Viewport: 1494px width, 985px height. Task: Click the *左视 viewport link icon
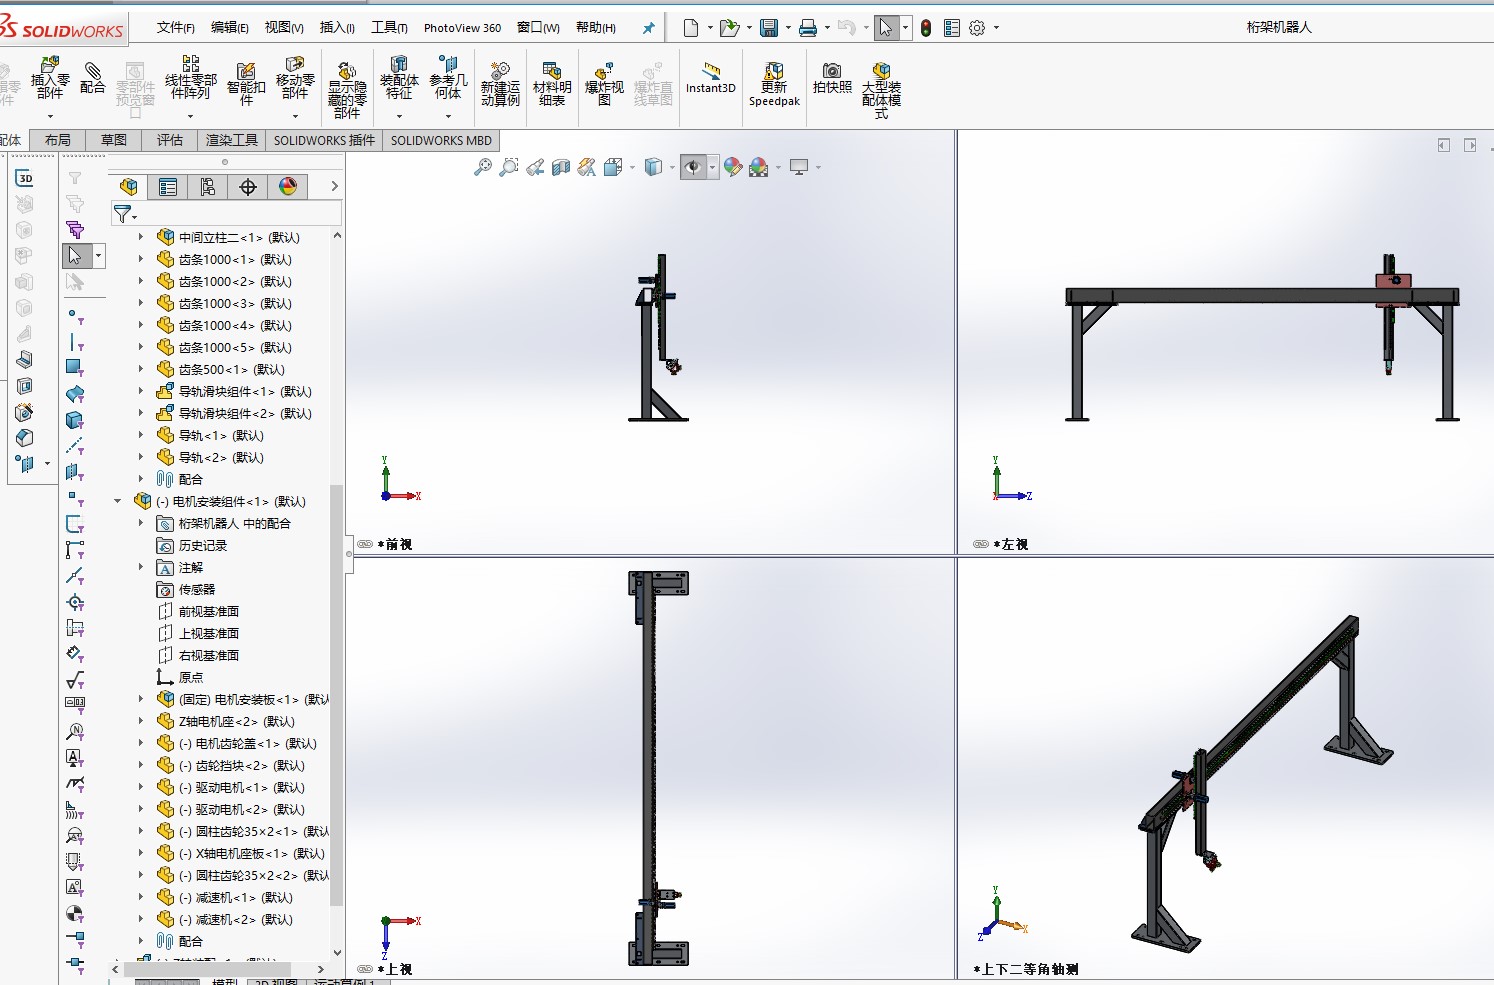coord(981,545)
